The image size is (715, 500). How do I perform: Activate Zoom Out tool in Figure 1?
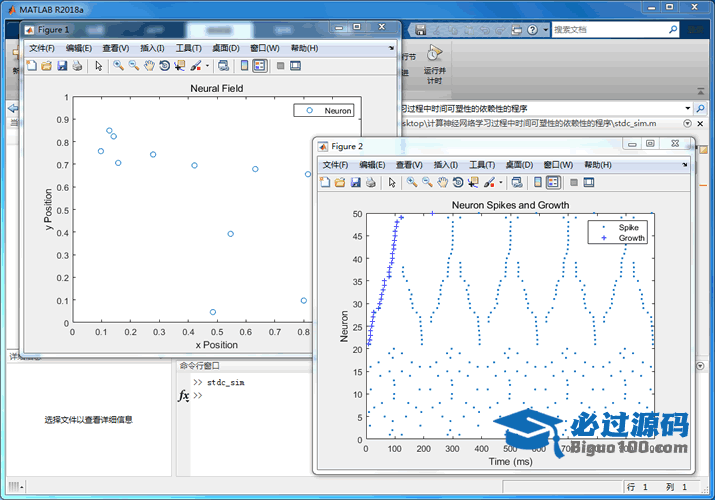pyautogui.click(x=134, y=66)
